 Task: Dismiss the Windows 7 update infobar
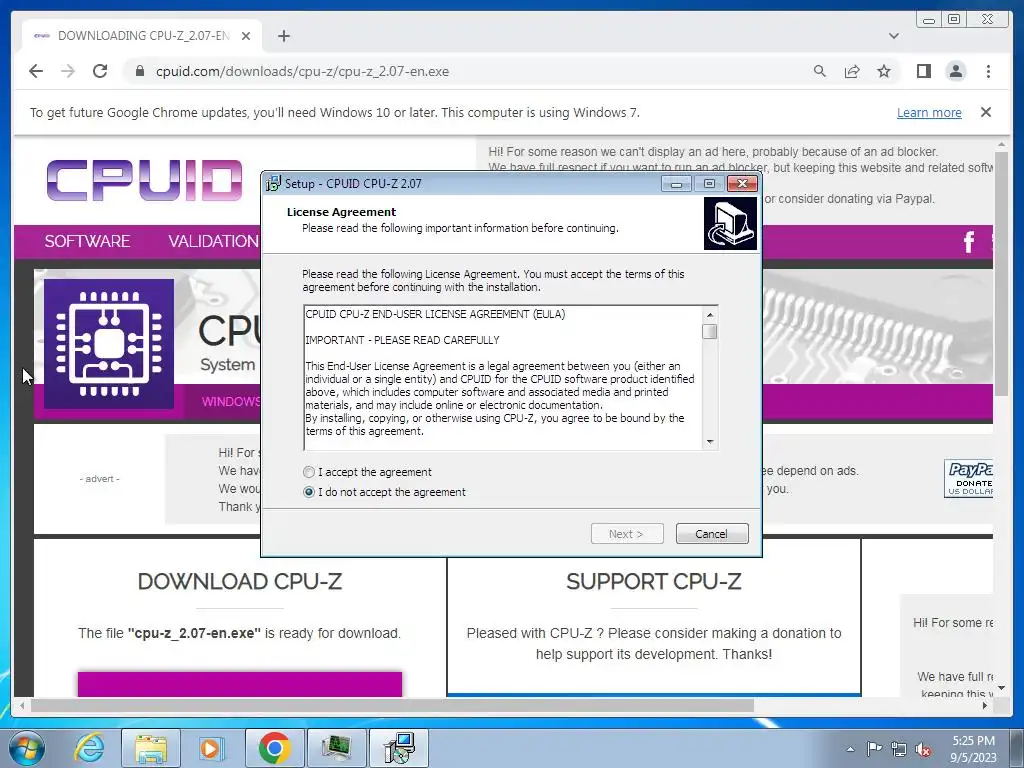pyautogui.click(x=986, y=112)
